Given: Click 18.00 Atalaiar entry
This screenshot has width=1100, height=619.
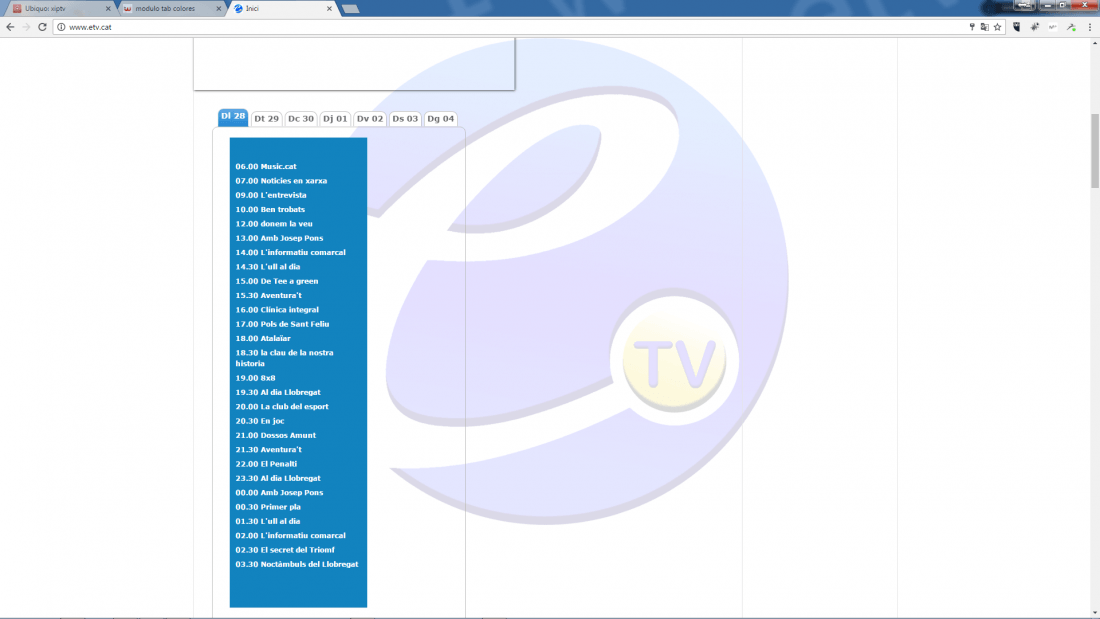Looking at the screenshot, I should point(263,338).
